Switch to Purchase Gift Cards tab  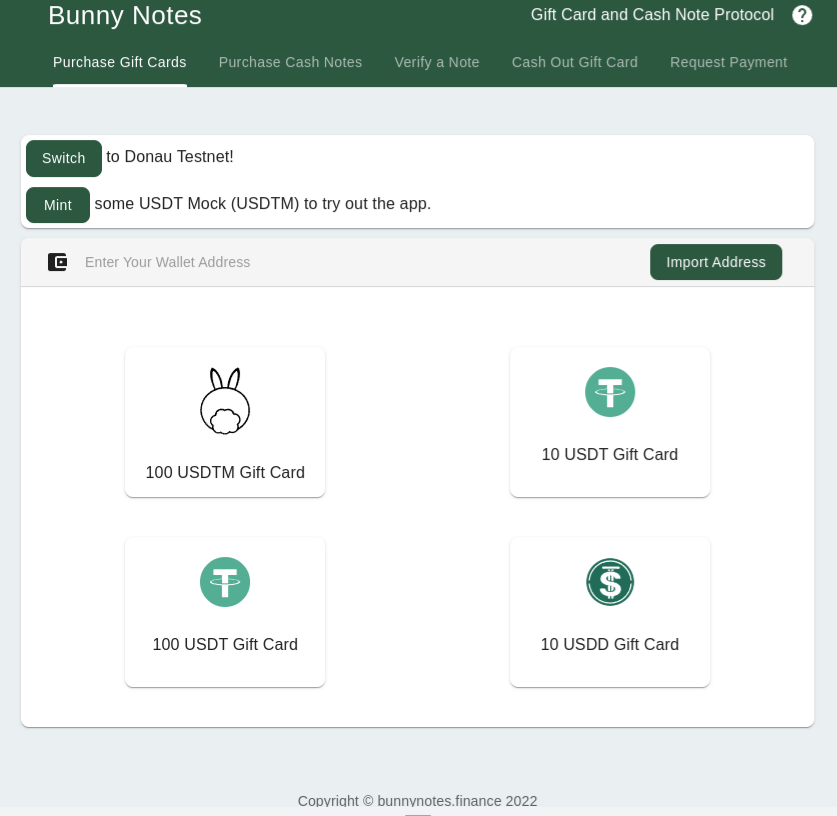pyautogui.click(x=120, y=62)
